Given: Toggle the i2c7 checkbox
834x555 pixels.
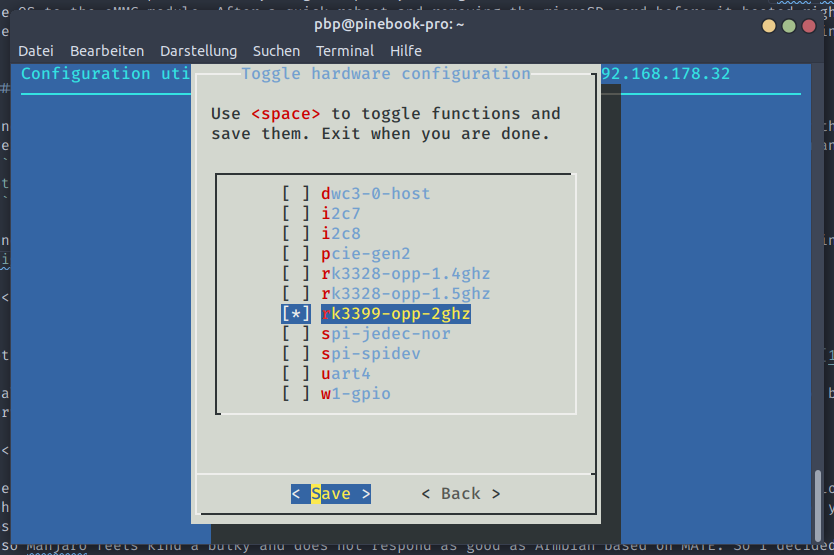Looking at the screenshot, I should pos(296,213).
